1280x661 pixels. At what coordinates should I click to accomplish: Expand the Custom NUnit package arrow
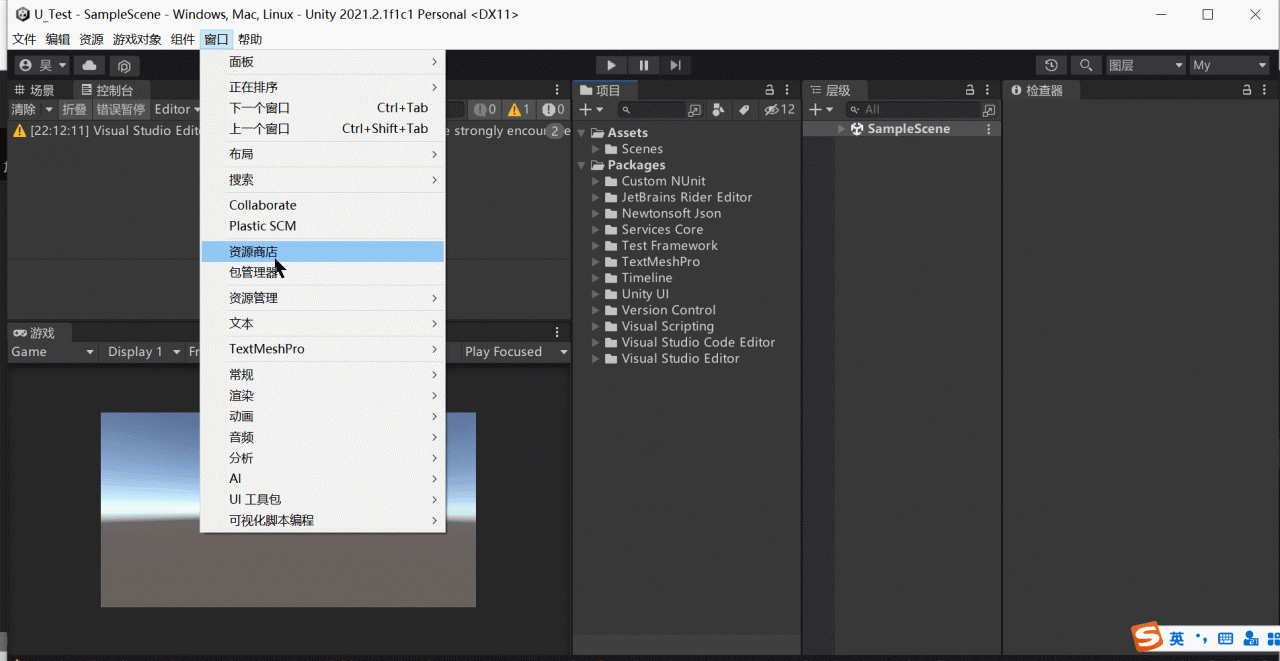[x=596, y=181]
